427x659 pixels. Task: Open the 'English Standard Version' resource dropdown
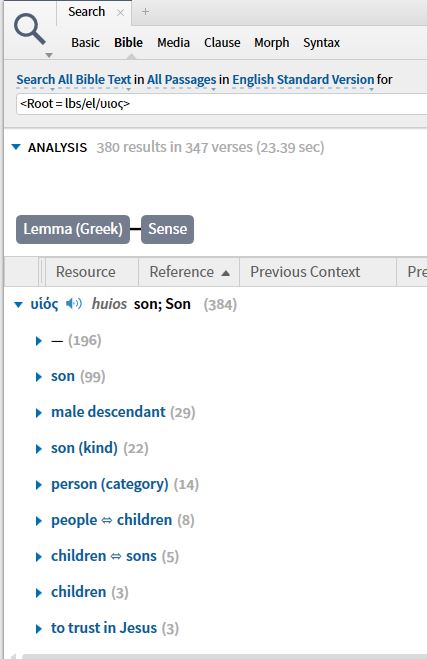pos(303,80)
